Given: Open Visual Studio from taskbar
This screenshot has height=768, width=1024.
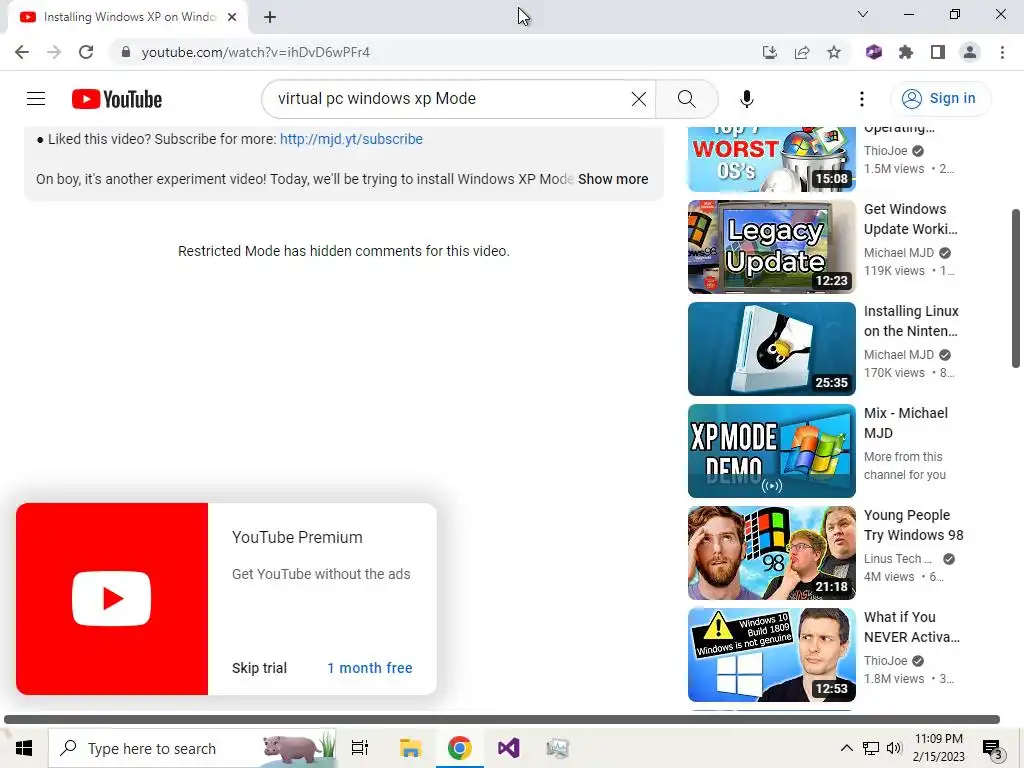Looking at the screenshot, I should [x=509, y=748].
